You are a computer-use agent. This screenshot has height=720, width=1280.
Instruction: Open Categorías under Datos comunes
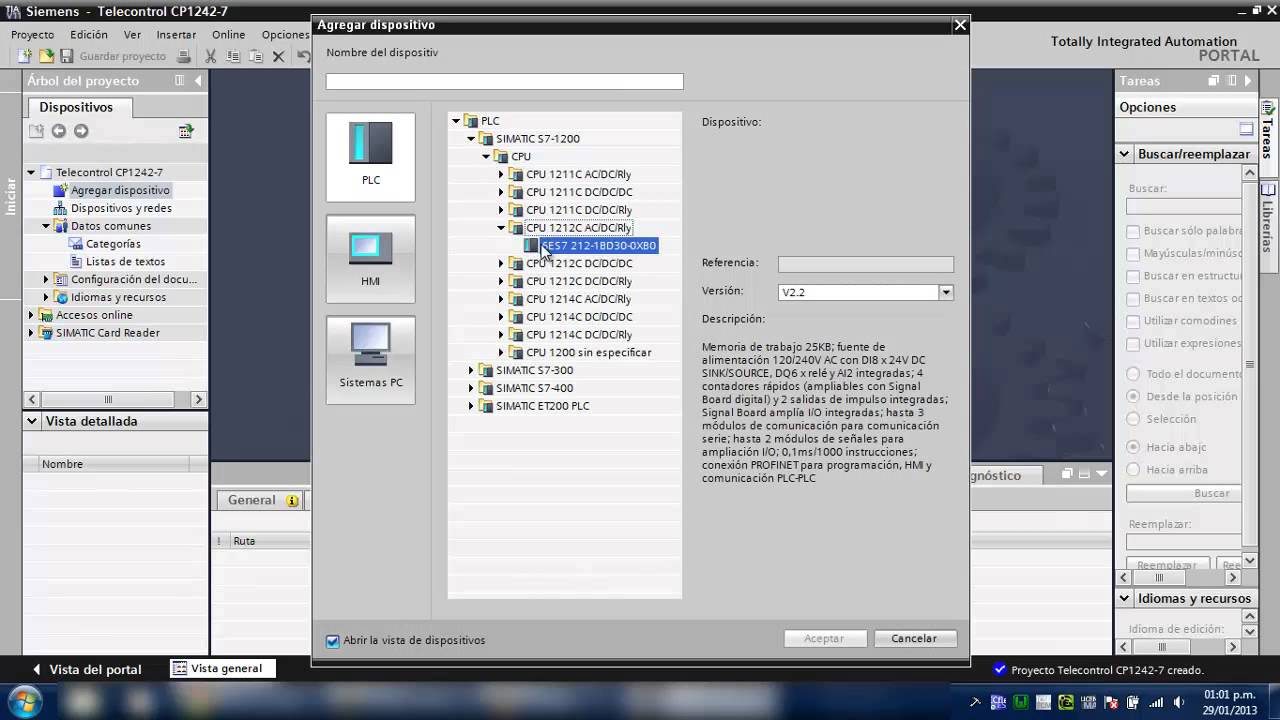(113, 244)
